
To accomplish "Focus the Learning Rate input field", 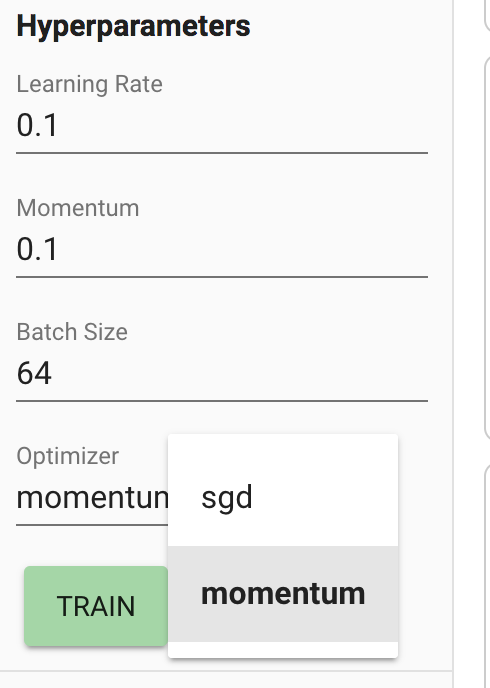I will pyautogui.click(x=222, y=125).
